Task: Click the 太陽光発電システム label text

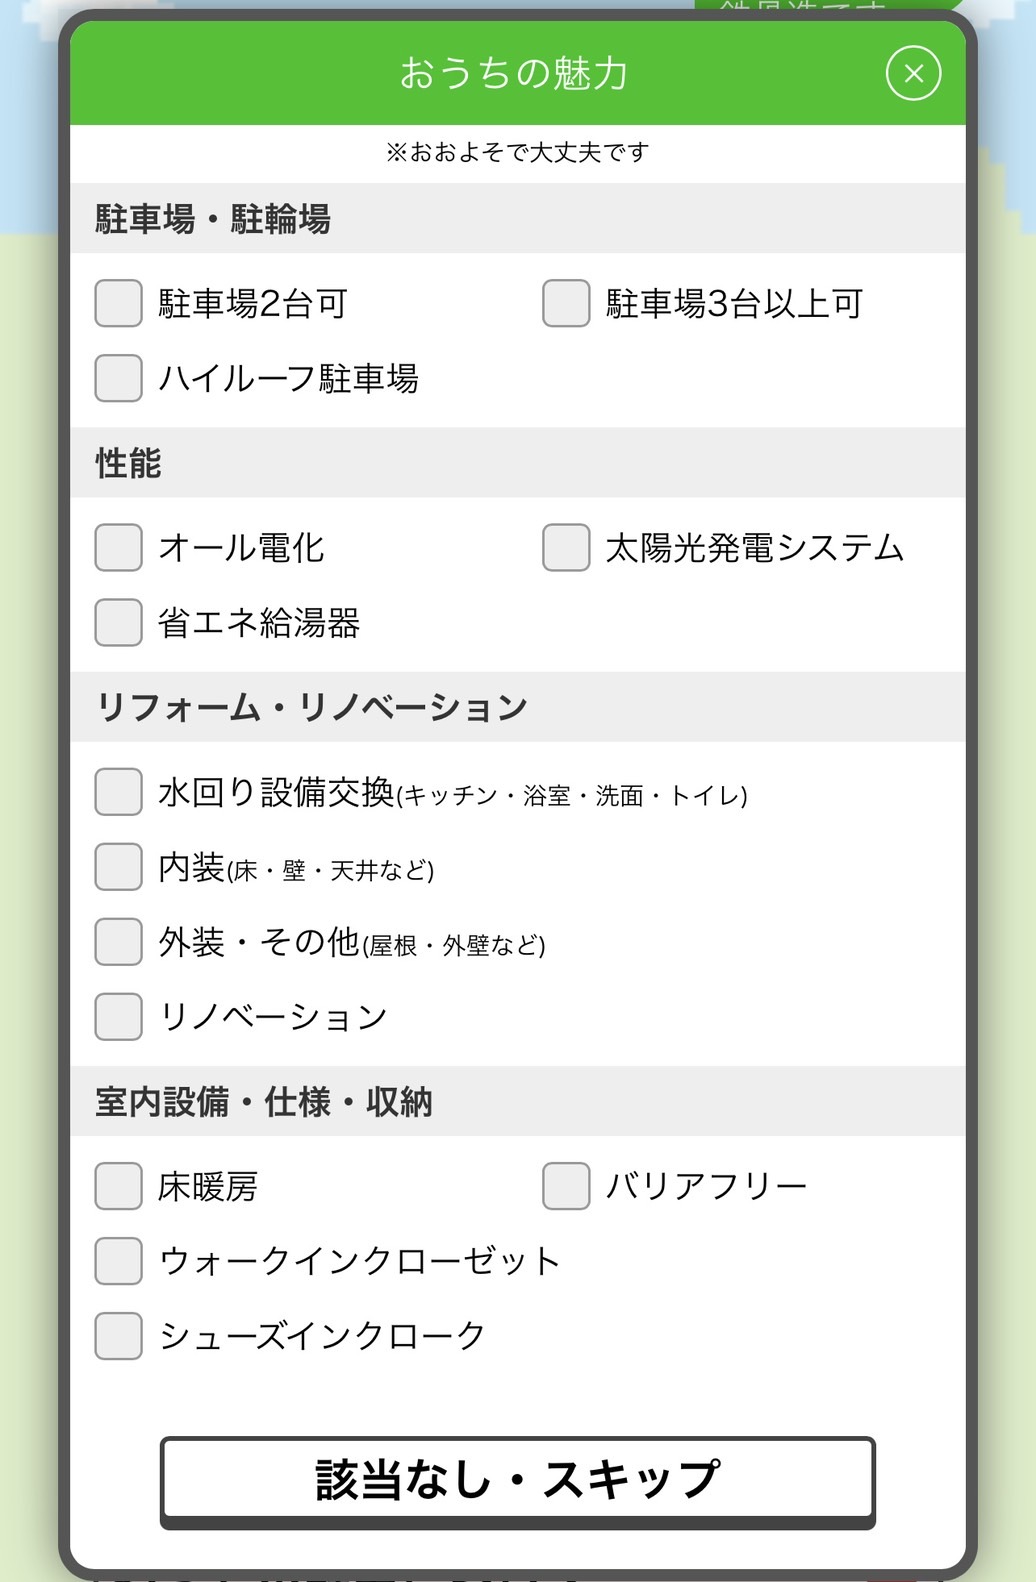Action: (x=754, y=548)
